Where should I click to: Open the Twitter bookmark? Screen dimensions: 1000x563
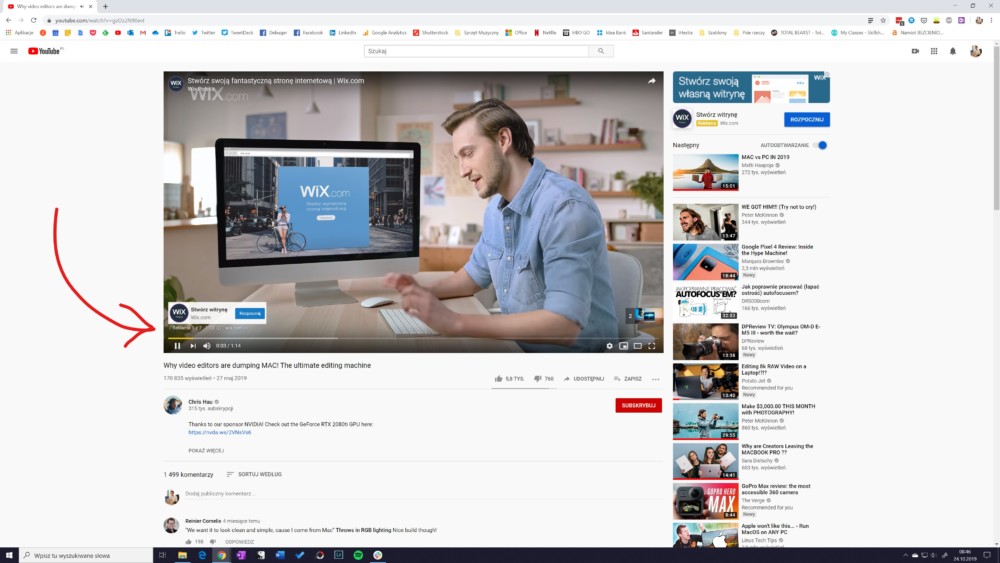[203, 33]
